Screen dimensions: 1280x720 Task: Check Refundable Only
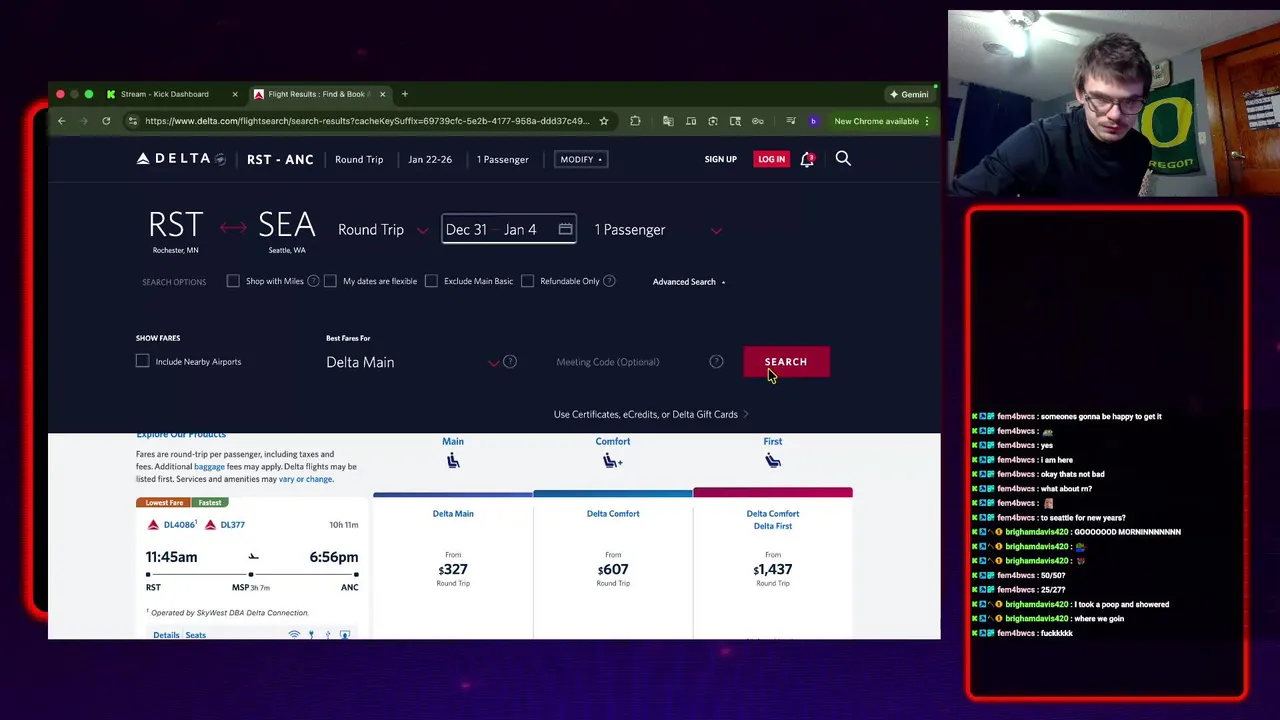tap(527, 281)
